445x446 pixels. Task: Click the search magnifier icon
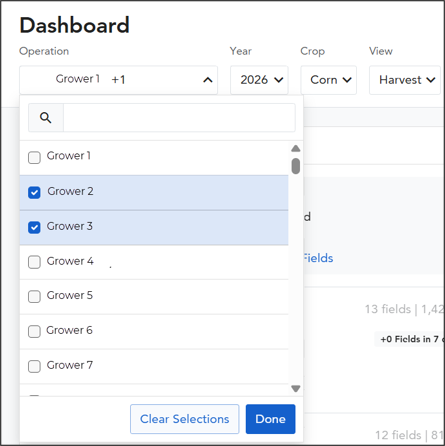(x=46, y=118)
